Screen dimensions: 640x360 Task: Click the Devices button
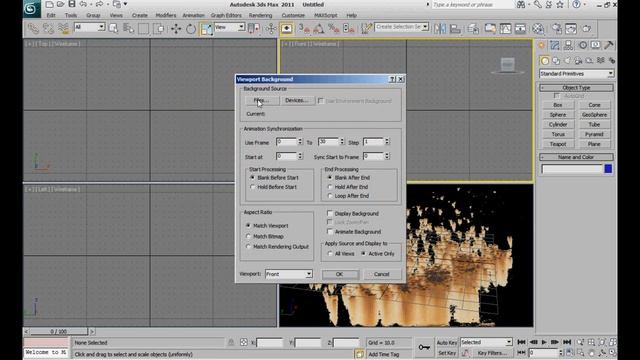pyautogui.click(x=297, y=100)
